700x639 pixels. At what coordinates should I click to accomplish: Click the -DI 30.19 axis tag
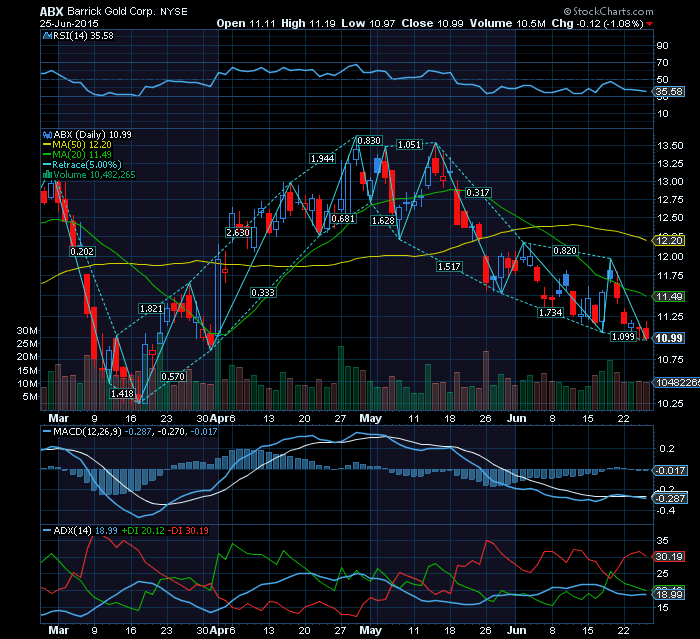coord(669,556)
